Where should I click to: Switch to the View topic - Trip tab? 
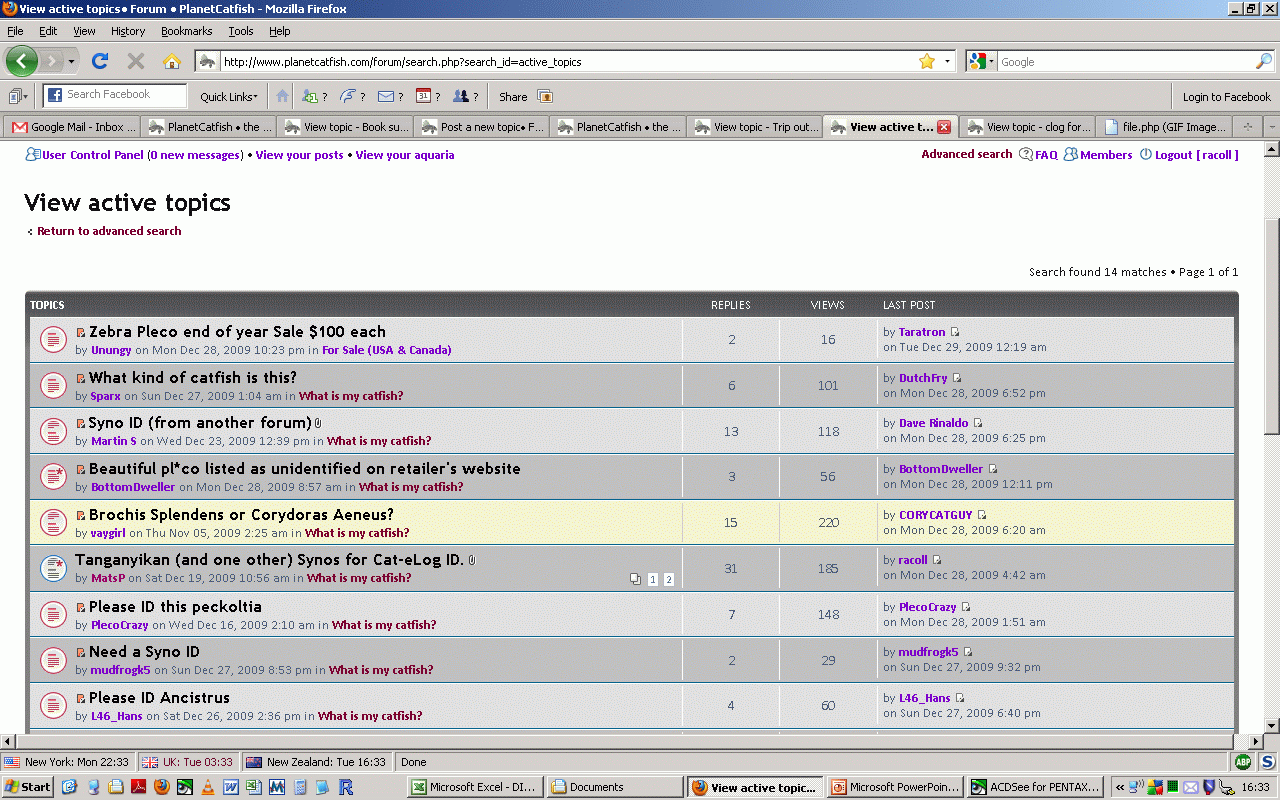pyautogui.click(x=754, y=127)
